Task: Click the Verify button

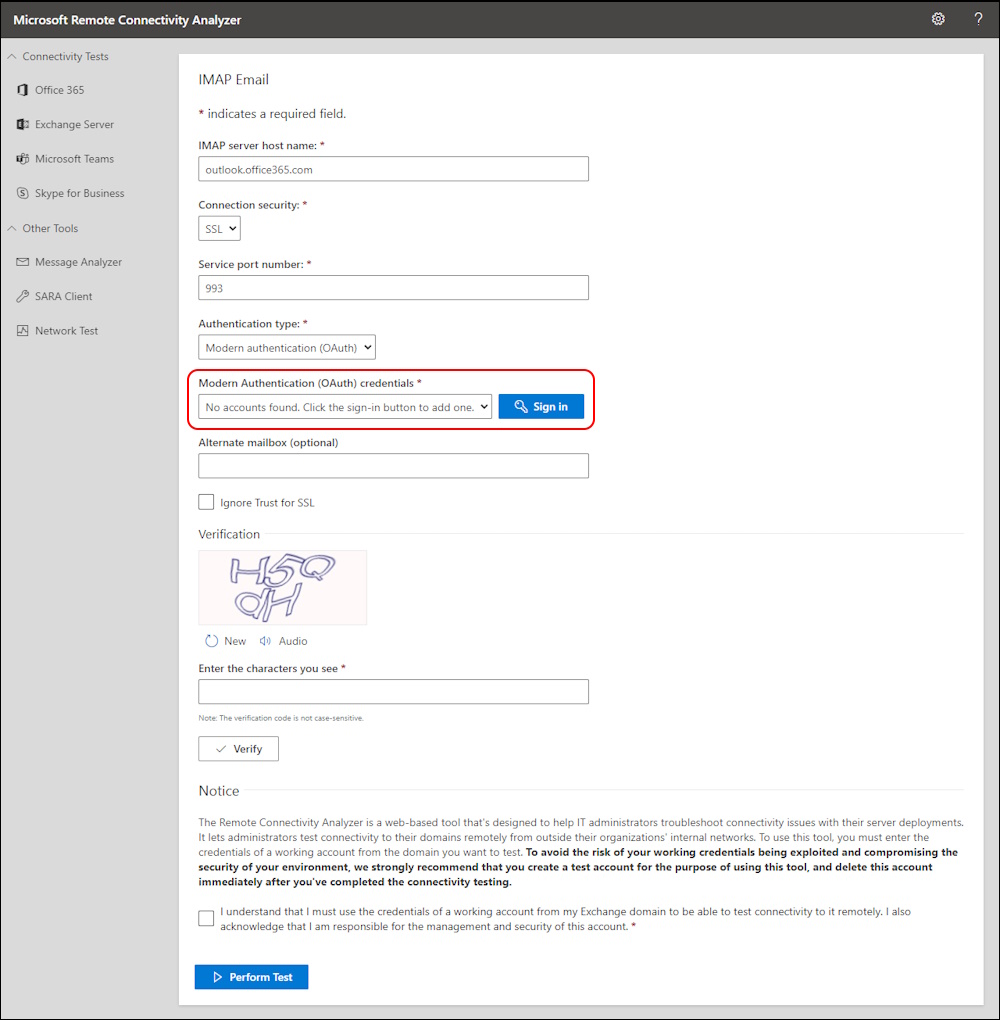Action: coord(239,749)
